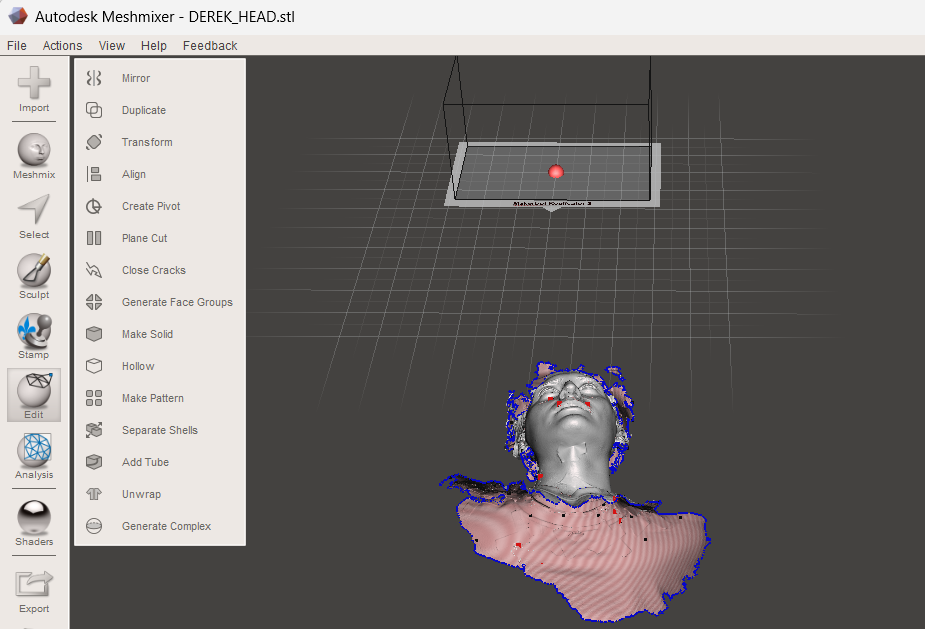Click the Close Cracks icon
This screenshot has height=629, width=925.
pos(94,270)
